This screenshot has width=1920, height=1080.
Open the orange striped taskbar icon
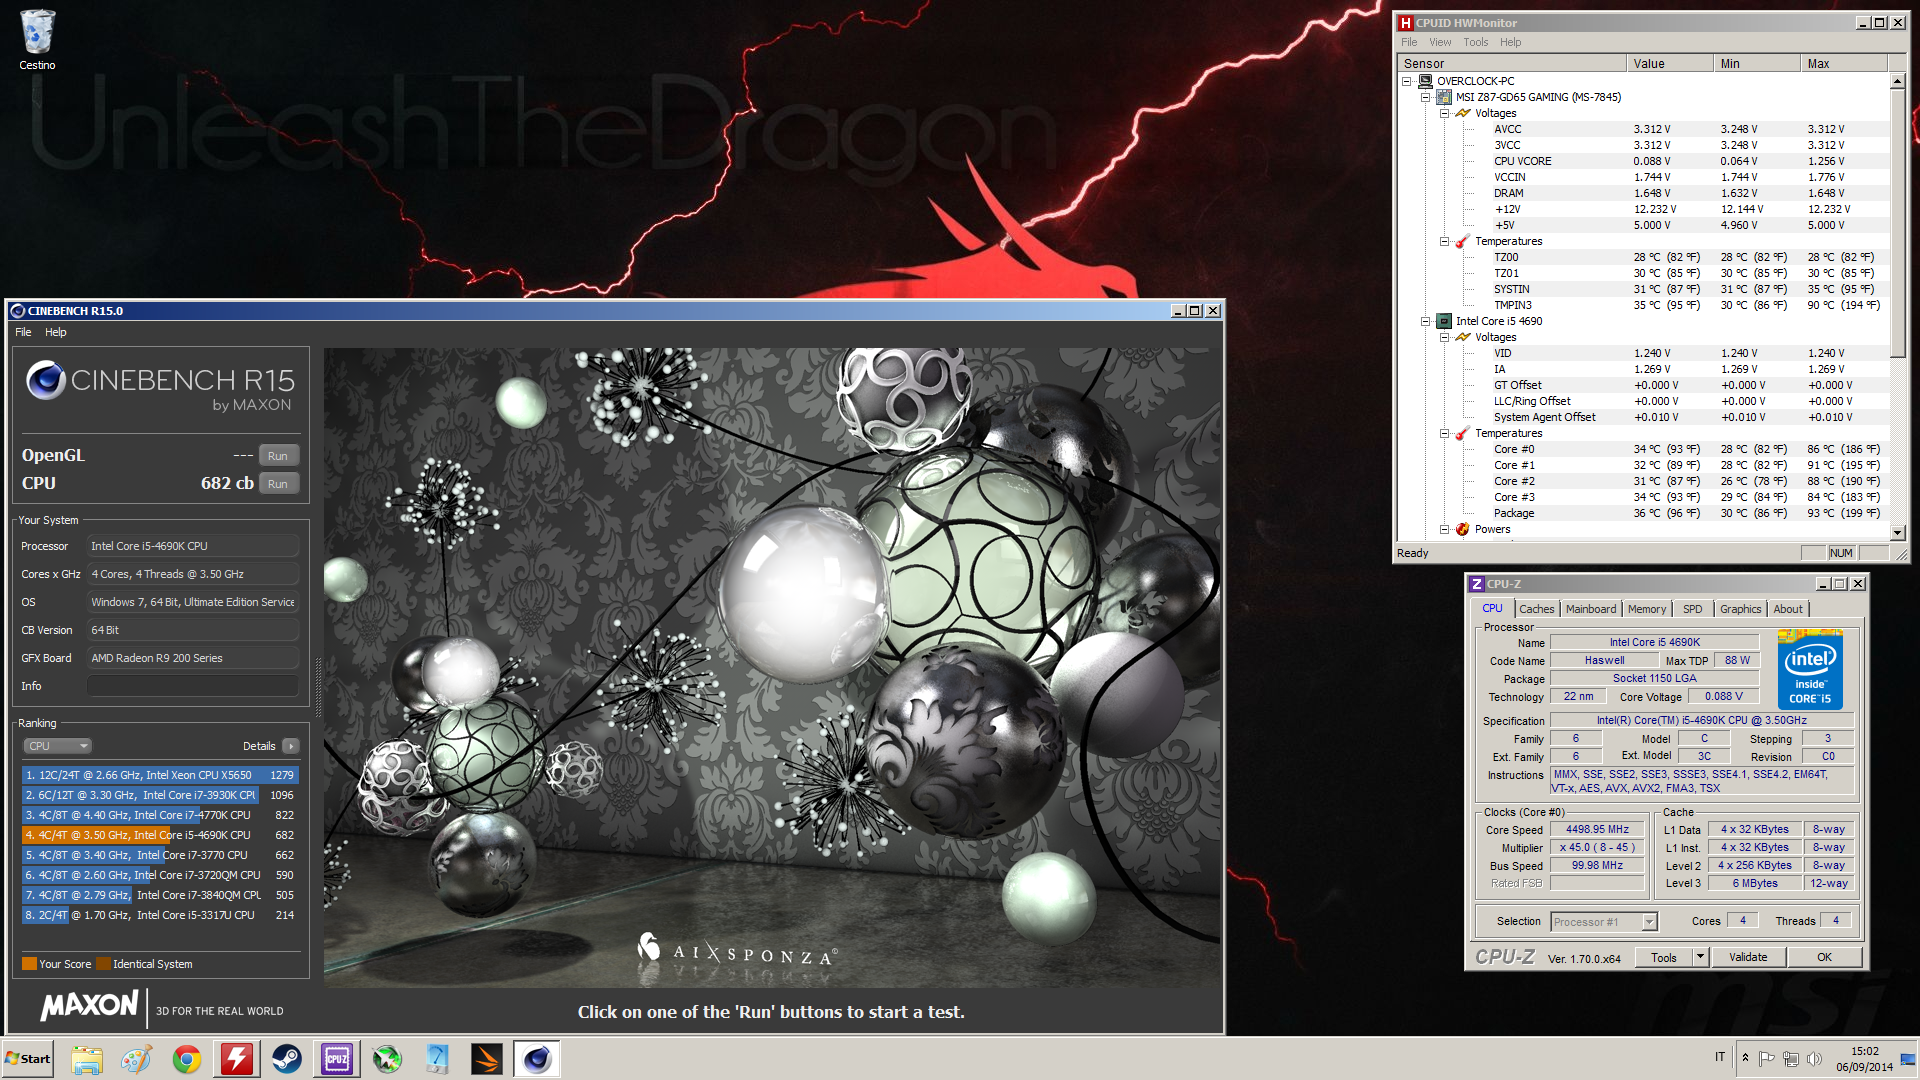pyautogui.click(x=487, y=1059)
